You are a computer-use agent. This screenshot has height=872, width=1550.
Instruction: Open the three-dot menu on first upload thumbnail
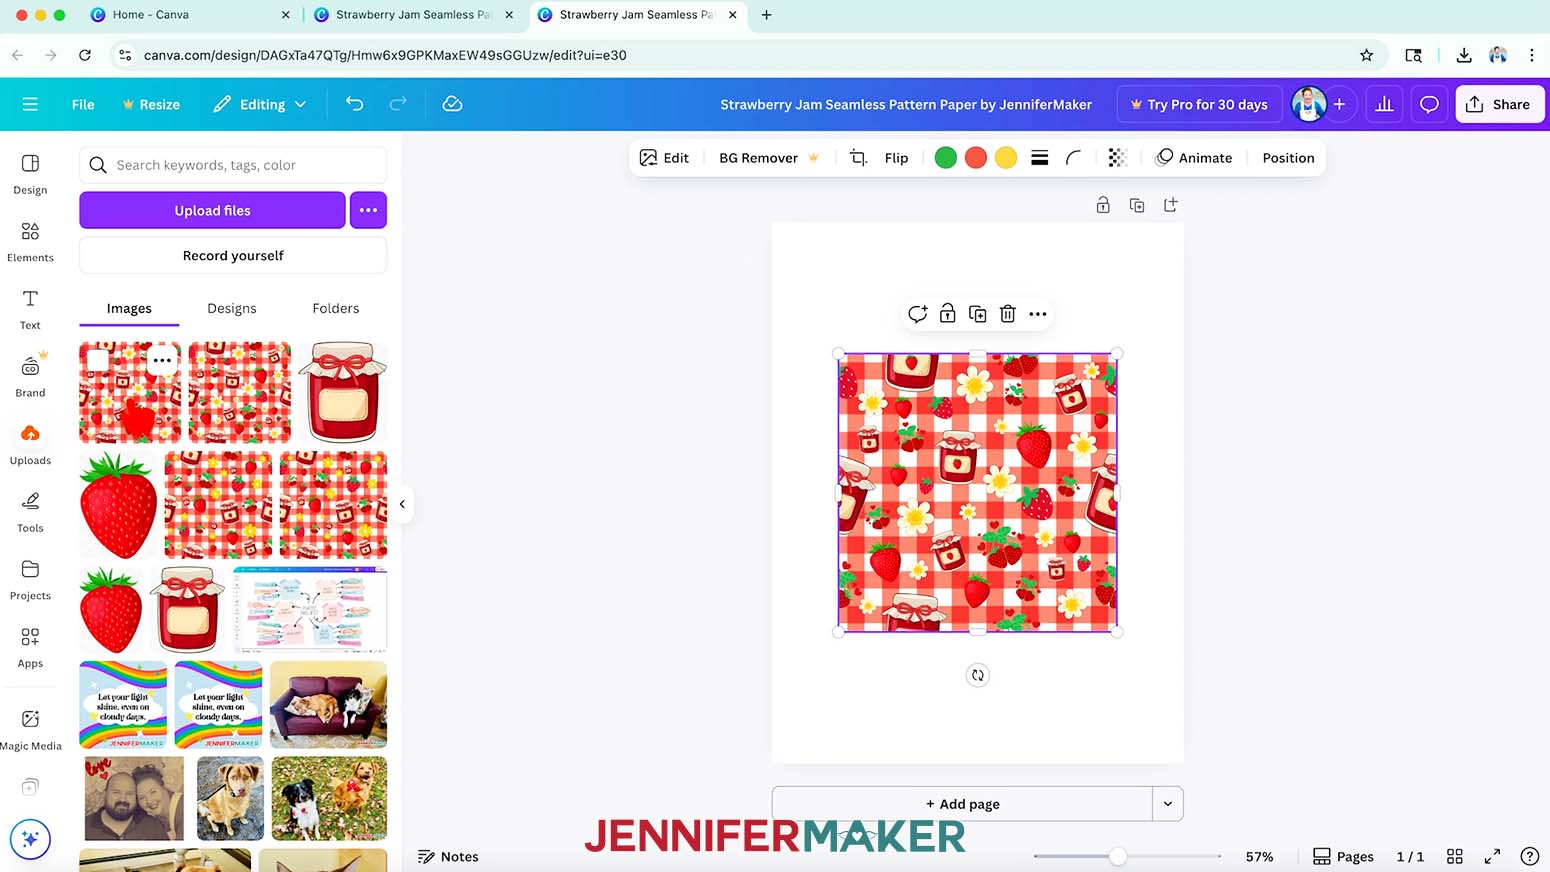[x=162, y=360]
